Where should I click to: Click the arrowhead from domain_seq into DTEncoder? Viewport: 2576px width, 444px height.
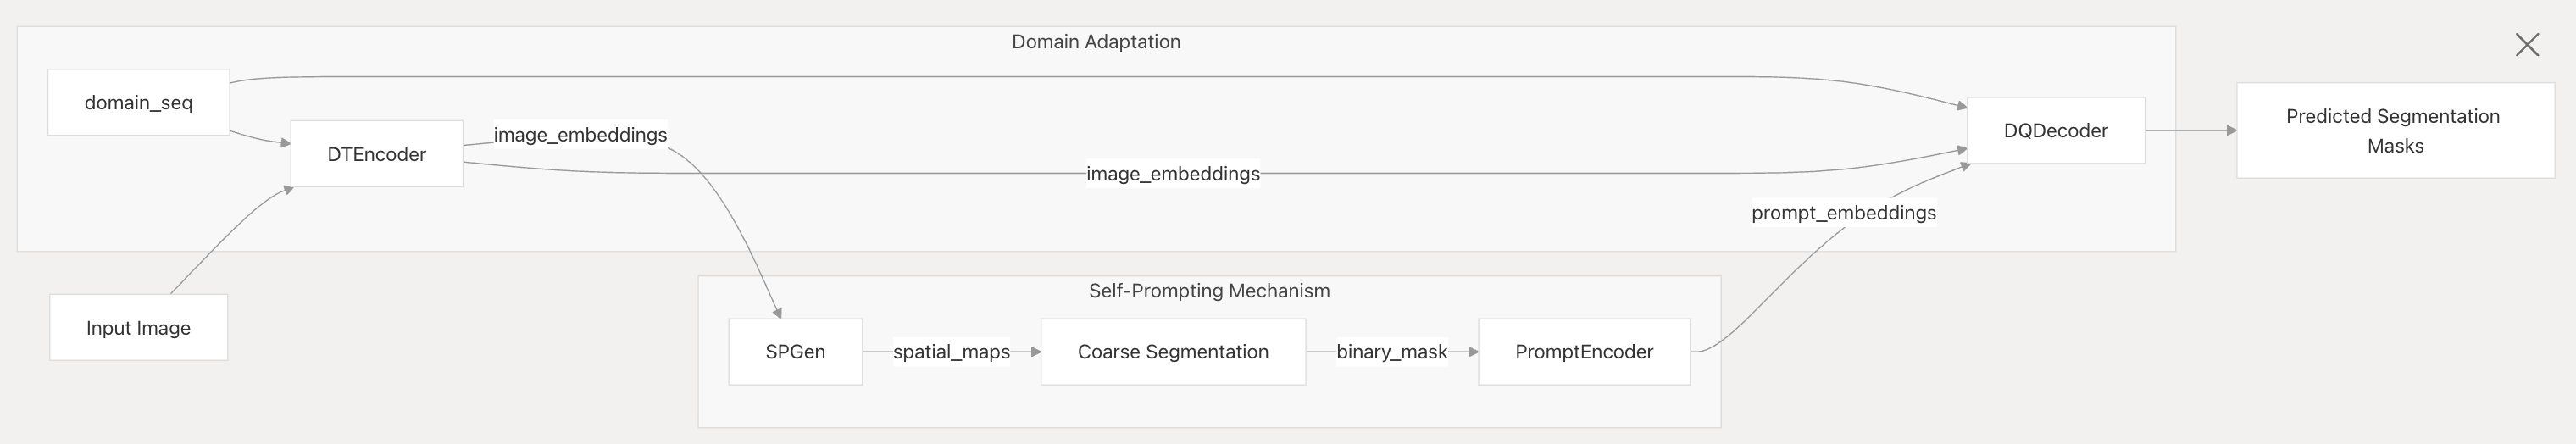284,144
